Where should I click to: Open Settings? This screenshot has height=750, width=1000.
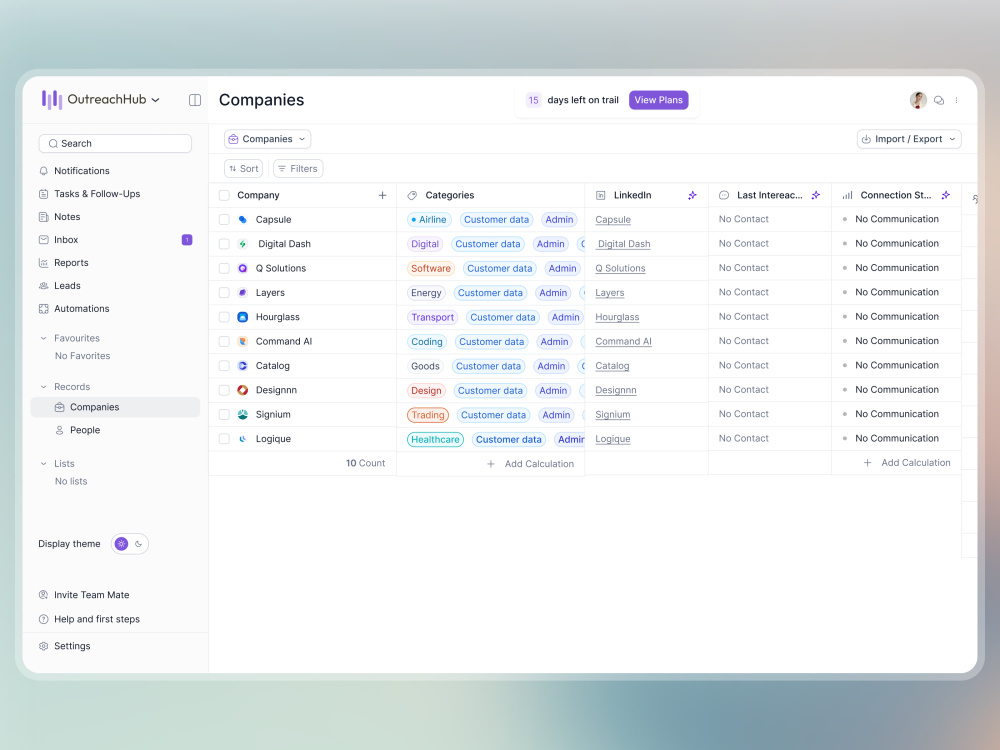click(64, 646)
